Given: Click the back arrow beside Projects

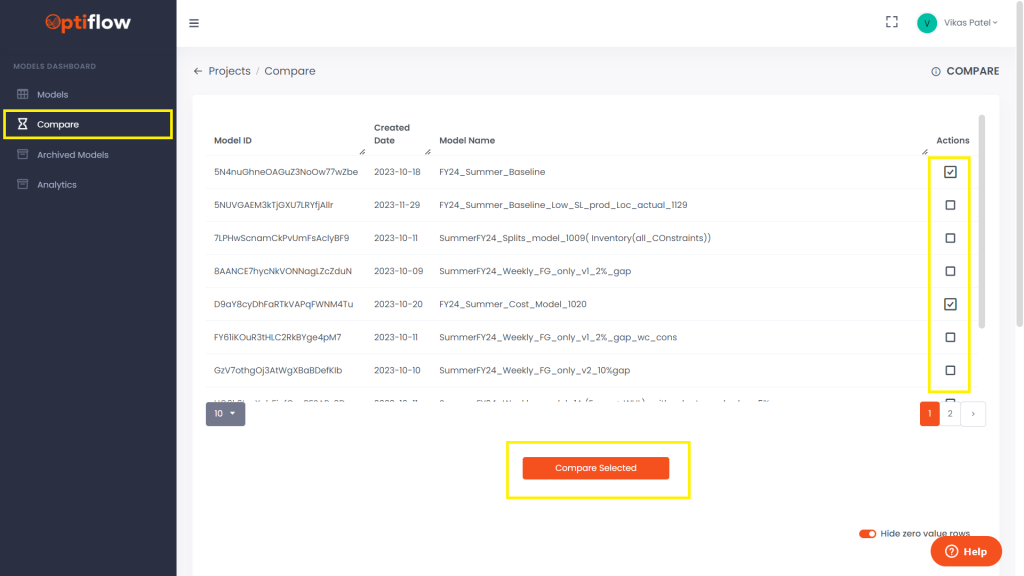Looking at the screenshot, I should [198, 71].
